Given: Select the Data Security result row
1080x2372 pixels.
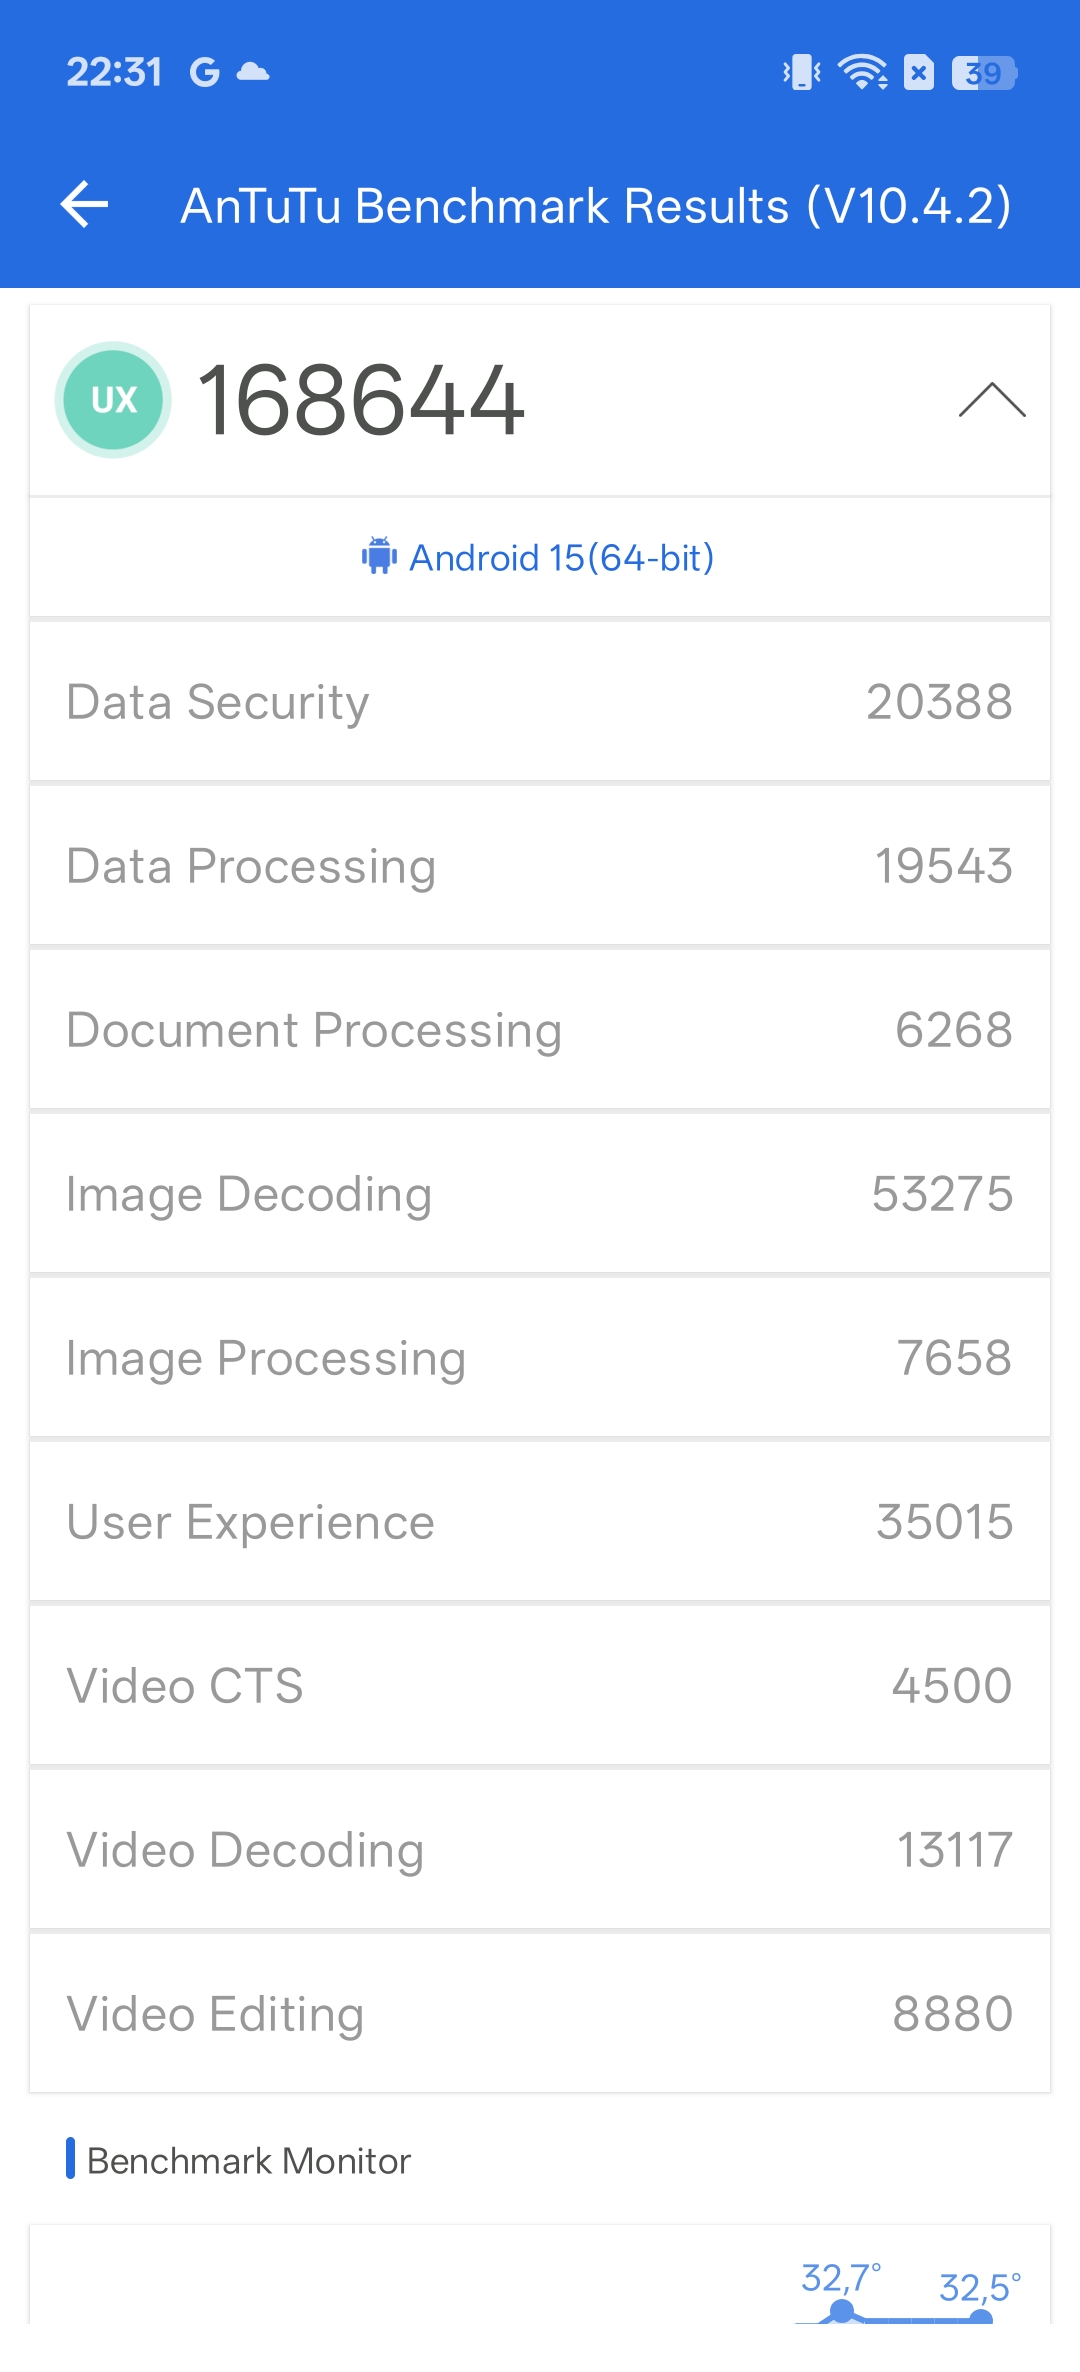Looking at the screenshot, I should pos(540,702).
